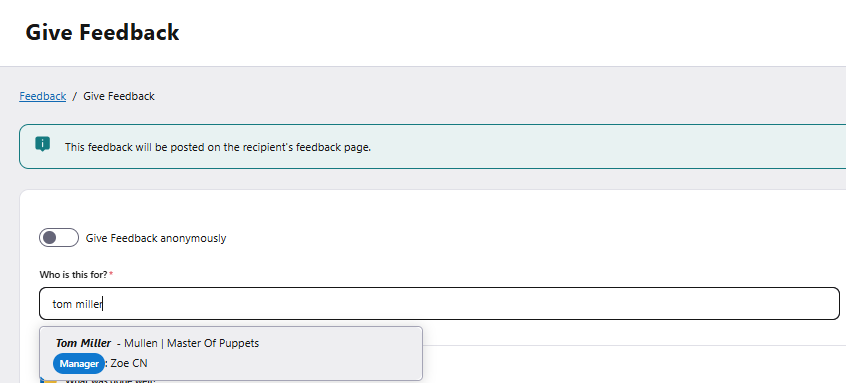This screenshot has width=846, height=383.
Task: Click the banner text about the recipient's feedback page
Action: tap(218, 147)
